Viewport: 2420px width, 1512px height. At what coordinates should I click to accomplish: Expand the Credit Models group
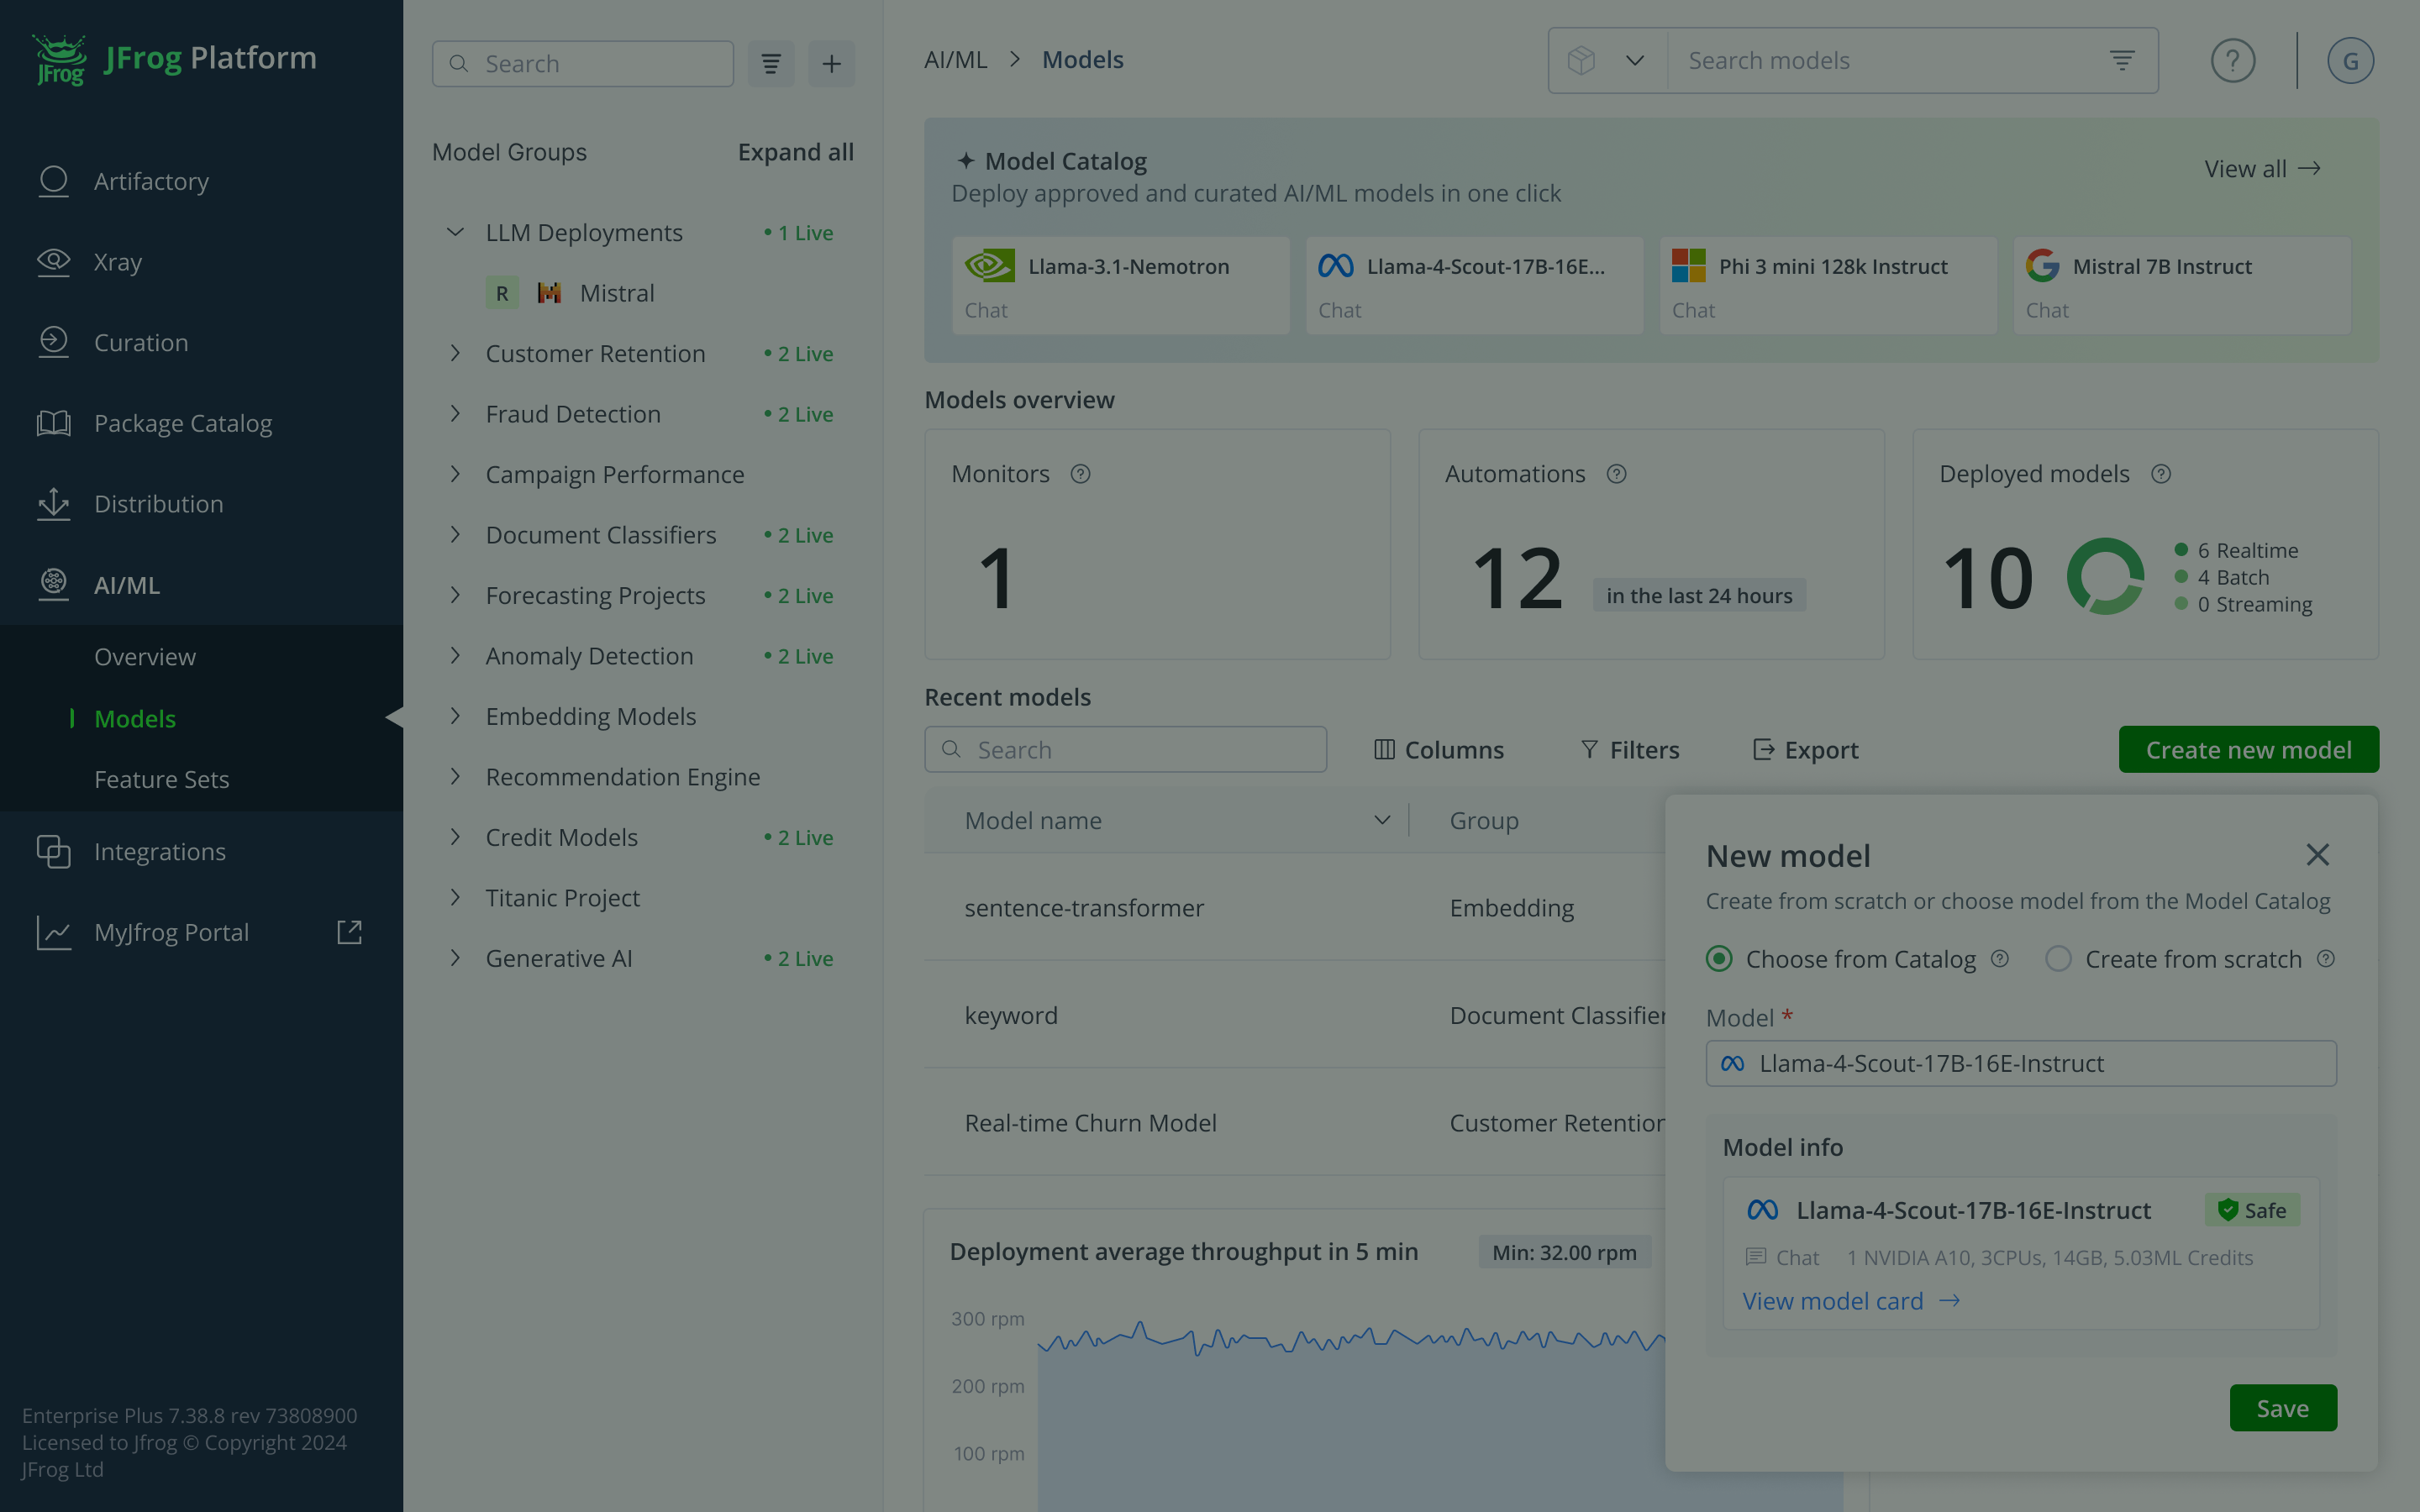point(455,837)
